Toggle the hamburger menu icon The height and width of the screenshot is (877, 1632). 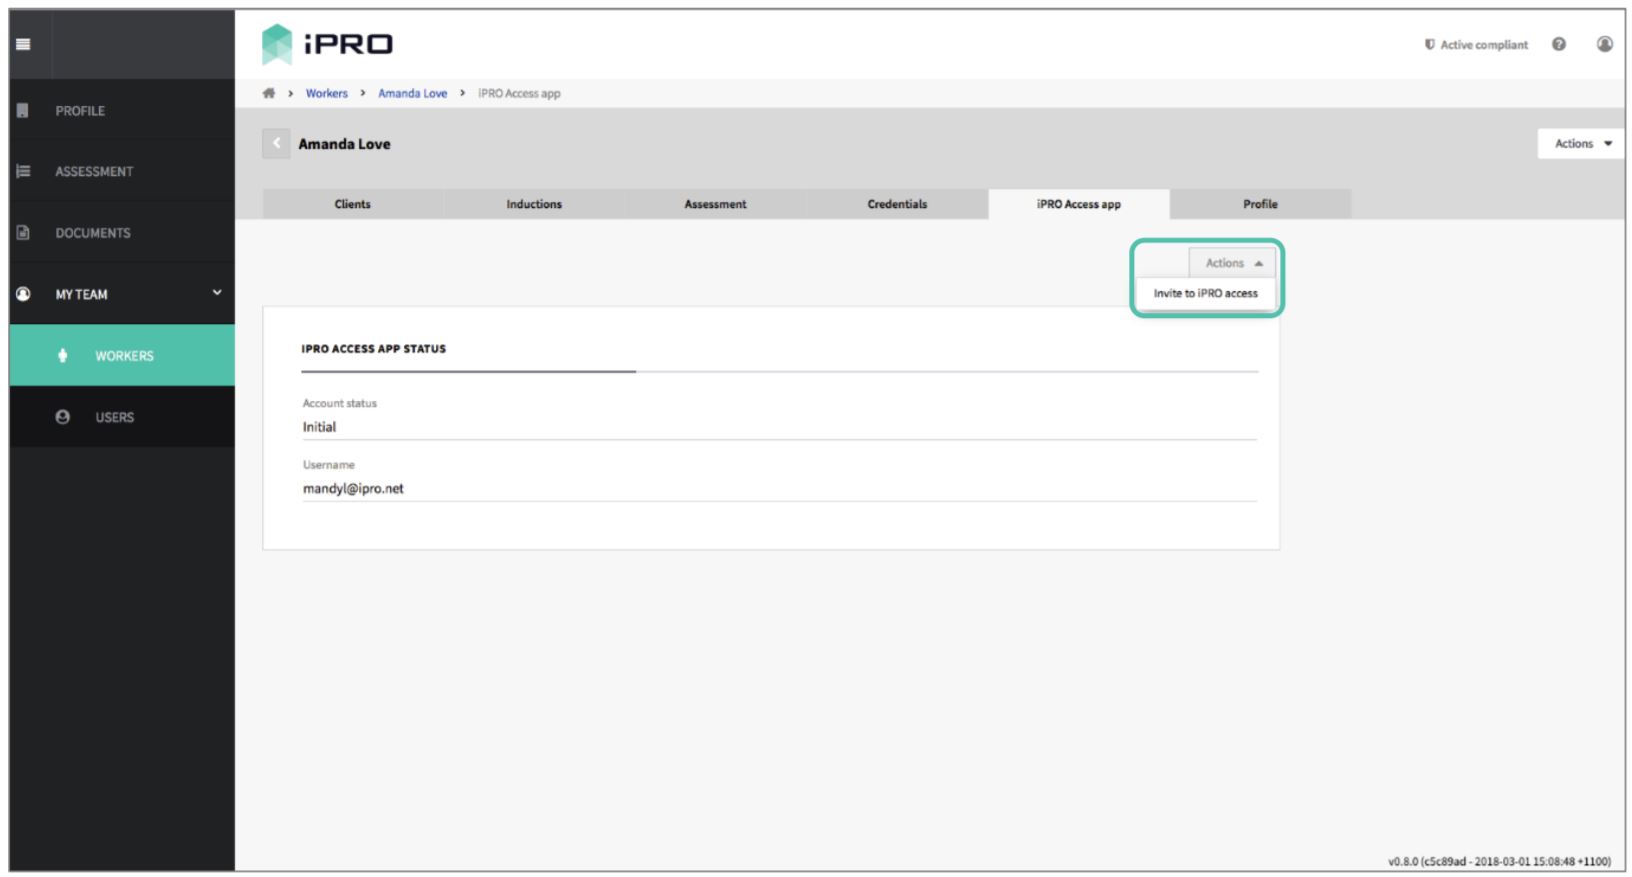23,44
